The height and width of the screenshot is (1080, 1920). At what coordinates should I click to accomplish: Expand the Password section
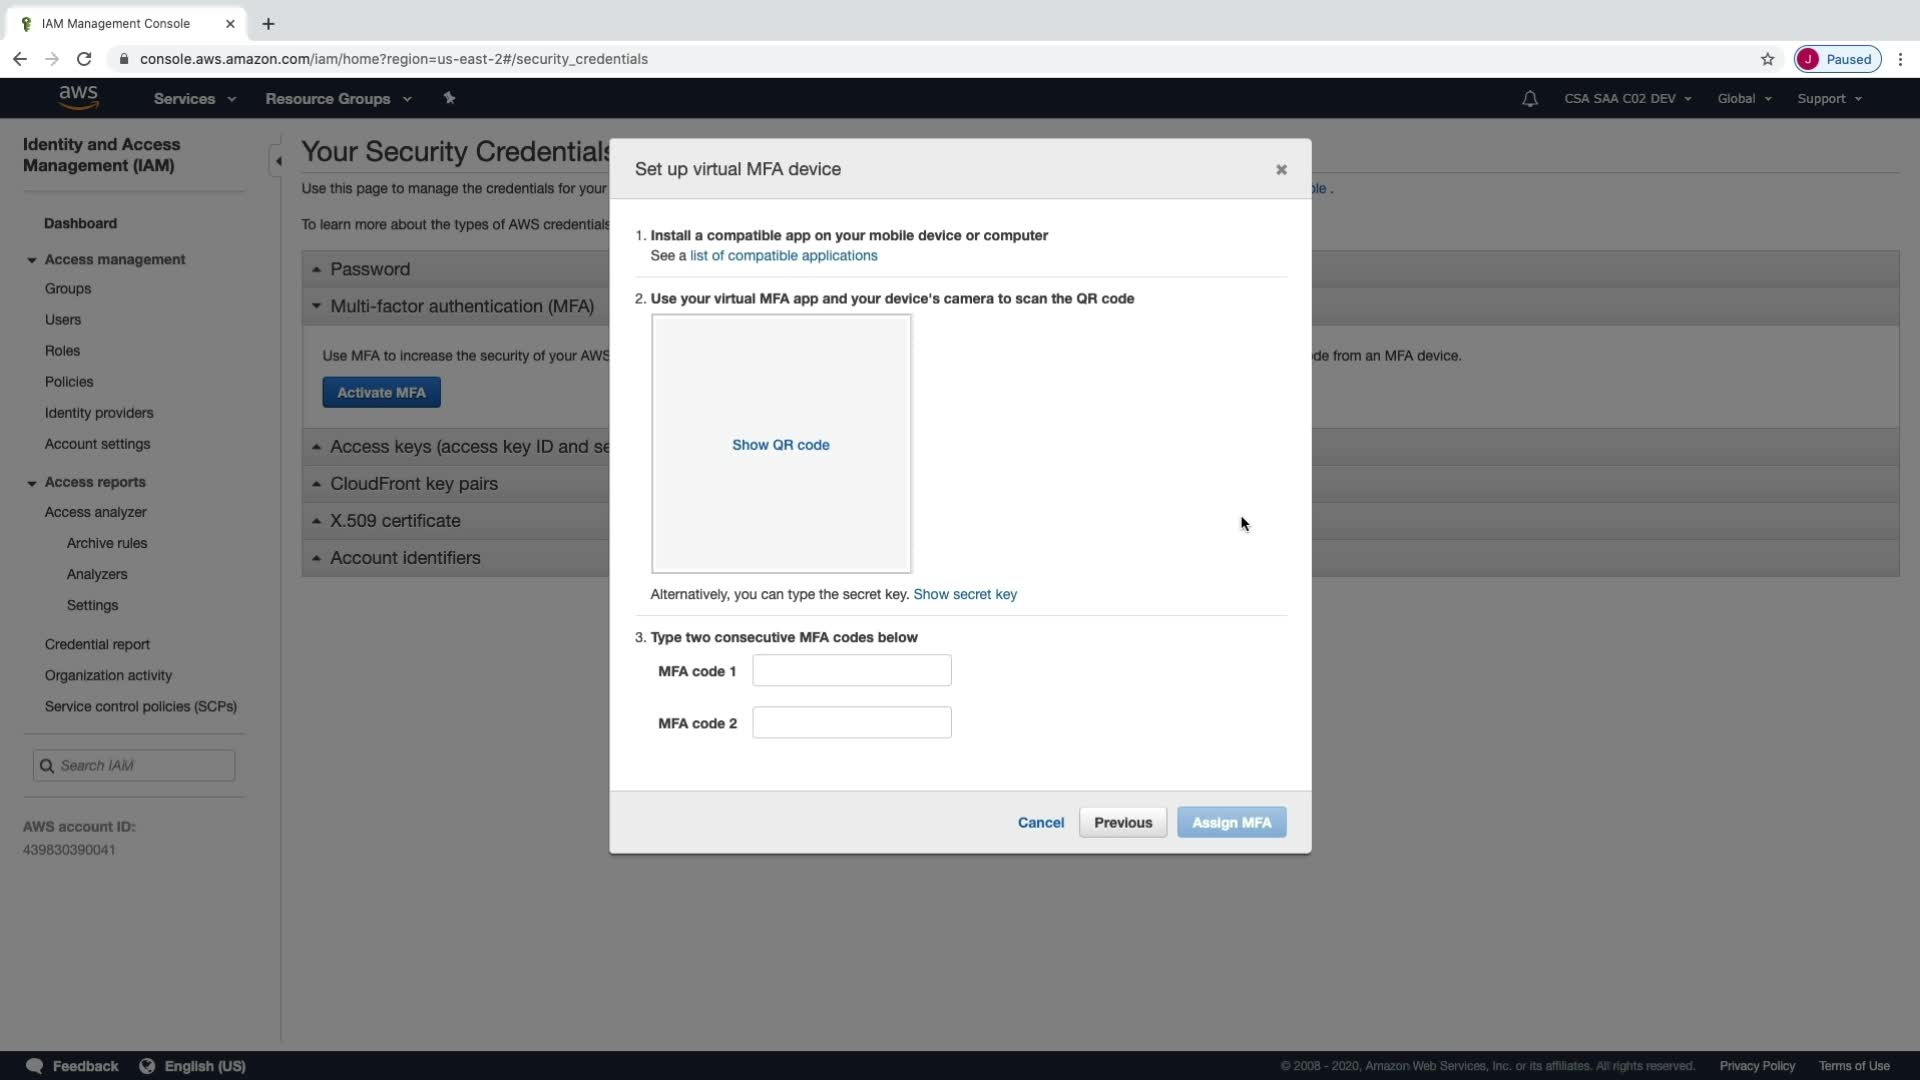coord(369,269)
